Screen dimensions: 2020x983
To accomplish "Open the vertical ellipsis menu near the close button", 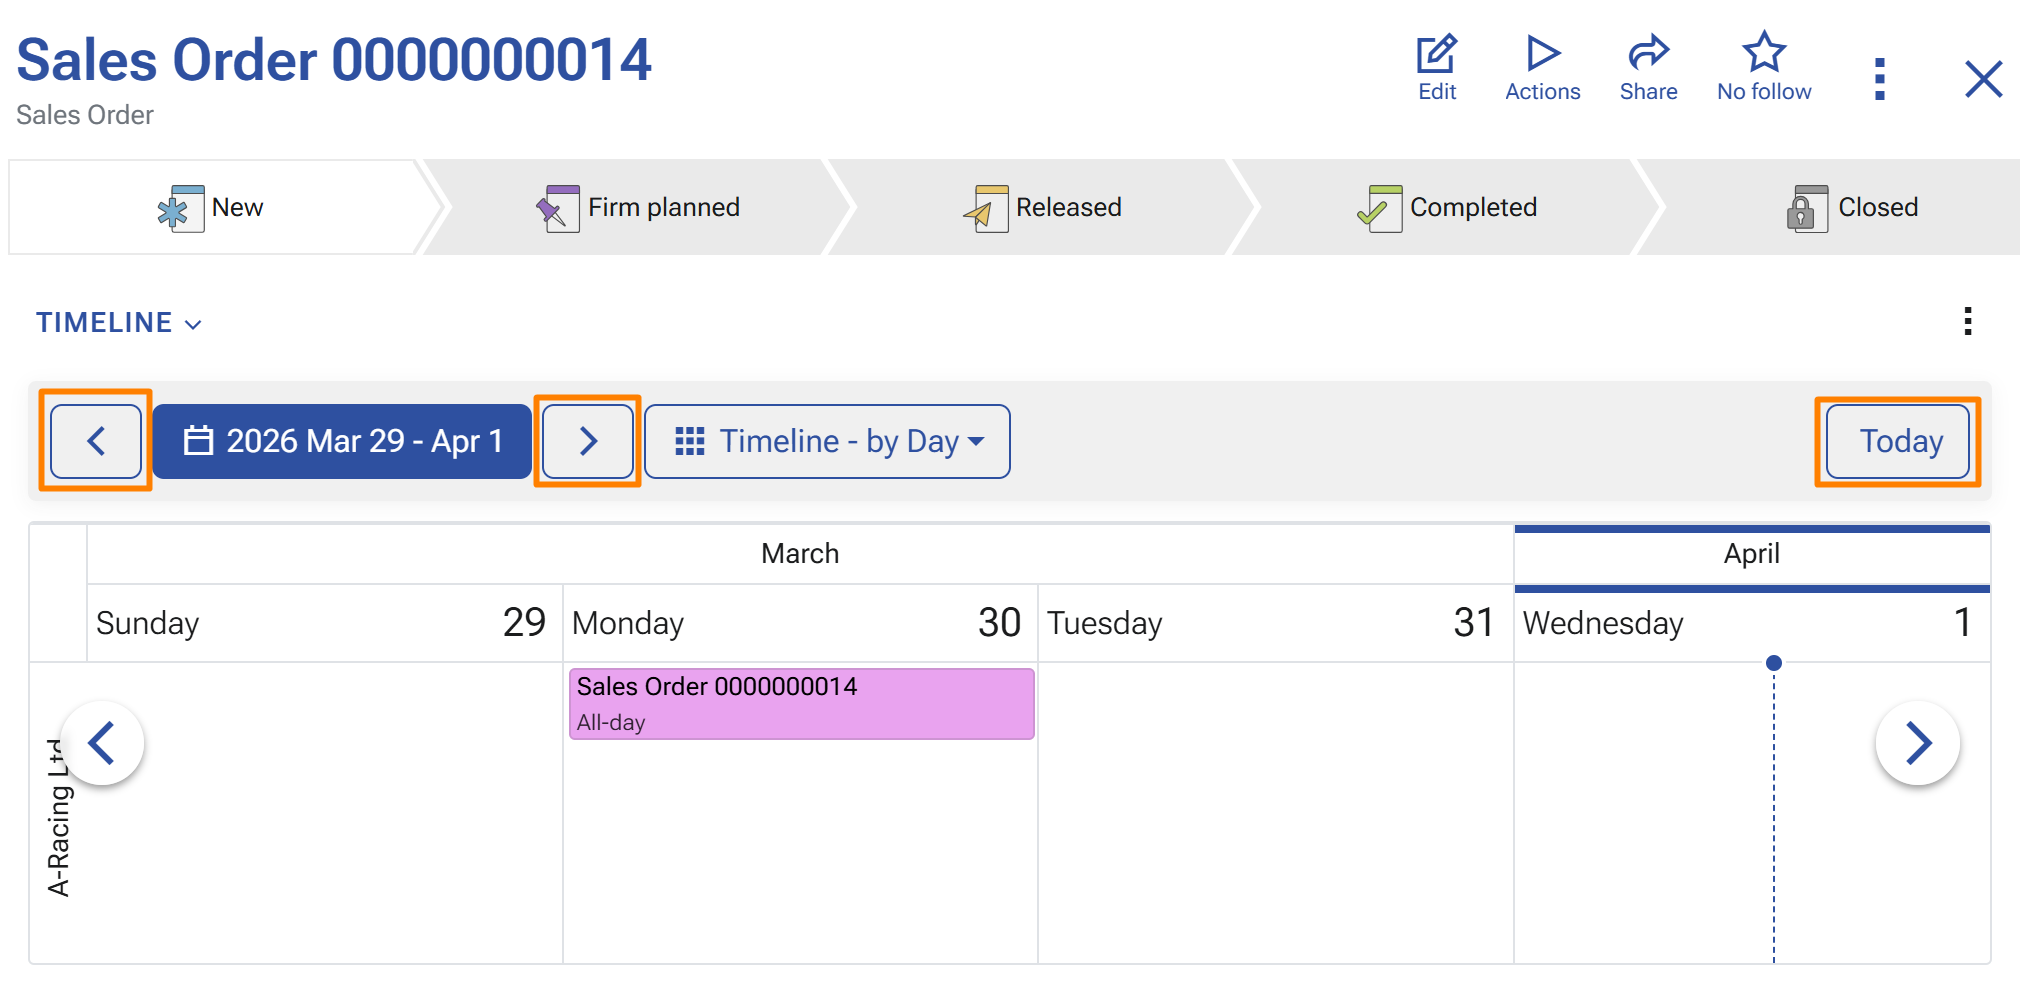I will 1880,77.
